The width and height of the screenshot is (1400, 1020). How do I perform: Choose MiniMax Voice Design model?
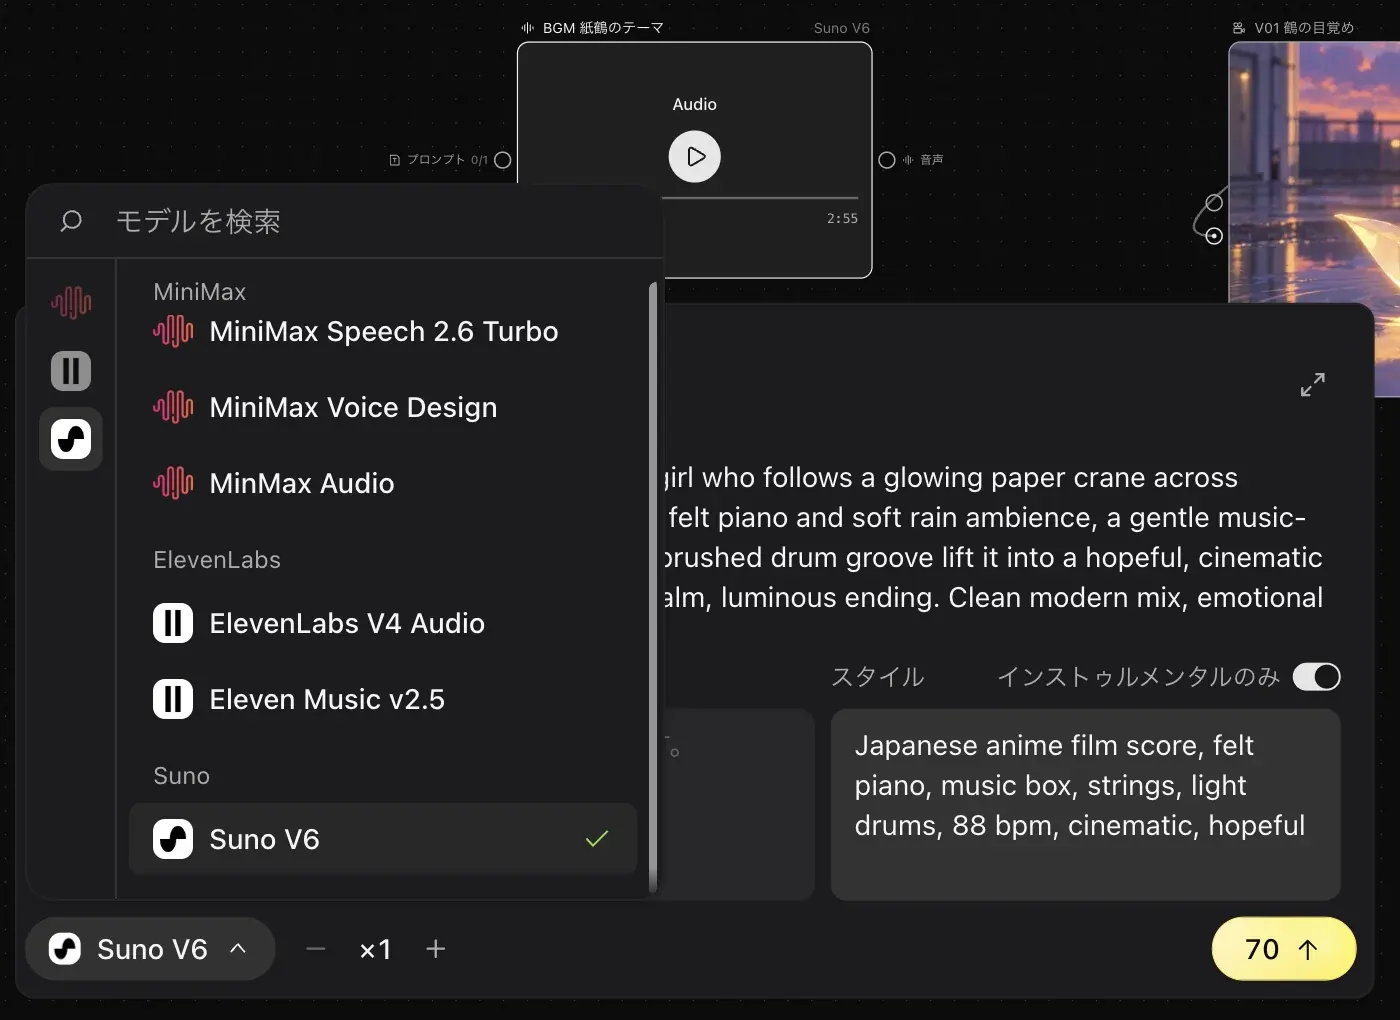pos(383,407)
